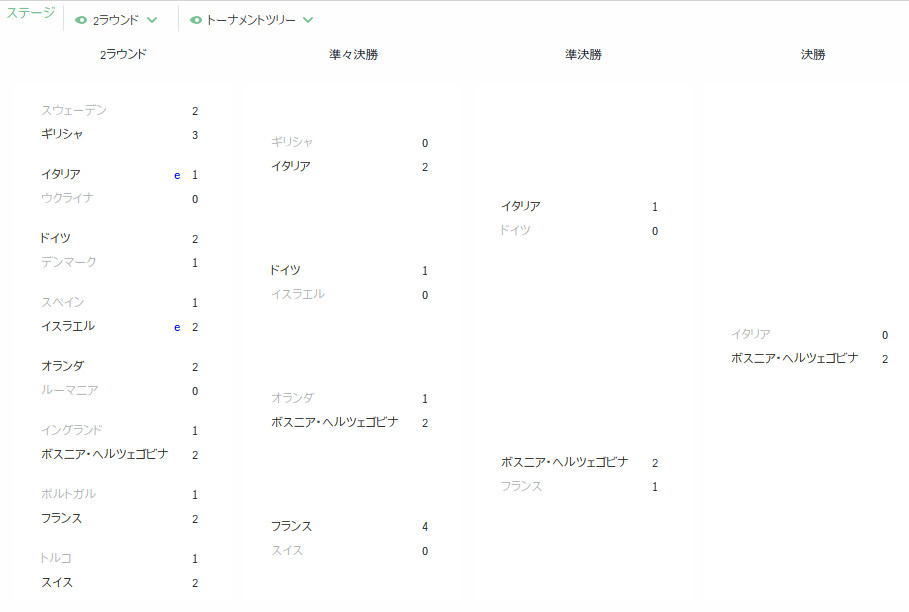Click イタリア in the 準々決勝 bracket
Viewport: 909px width, 612px height.
click(x=291, y=166)
